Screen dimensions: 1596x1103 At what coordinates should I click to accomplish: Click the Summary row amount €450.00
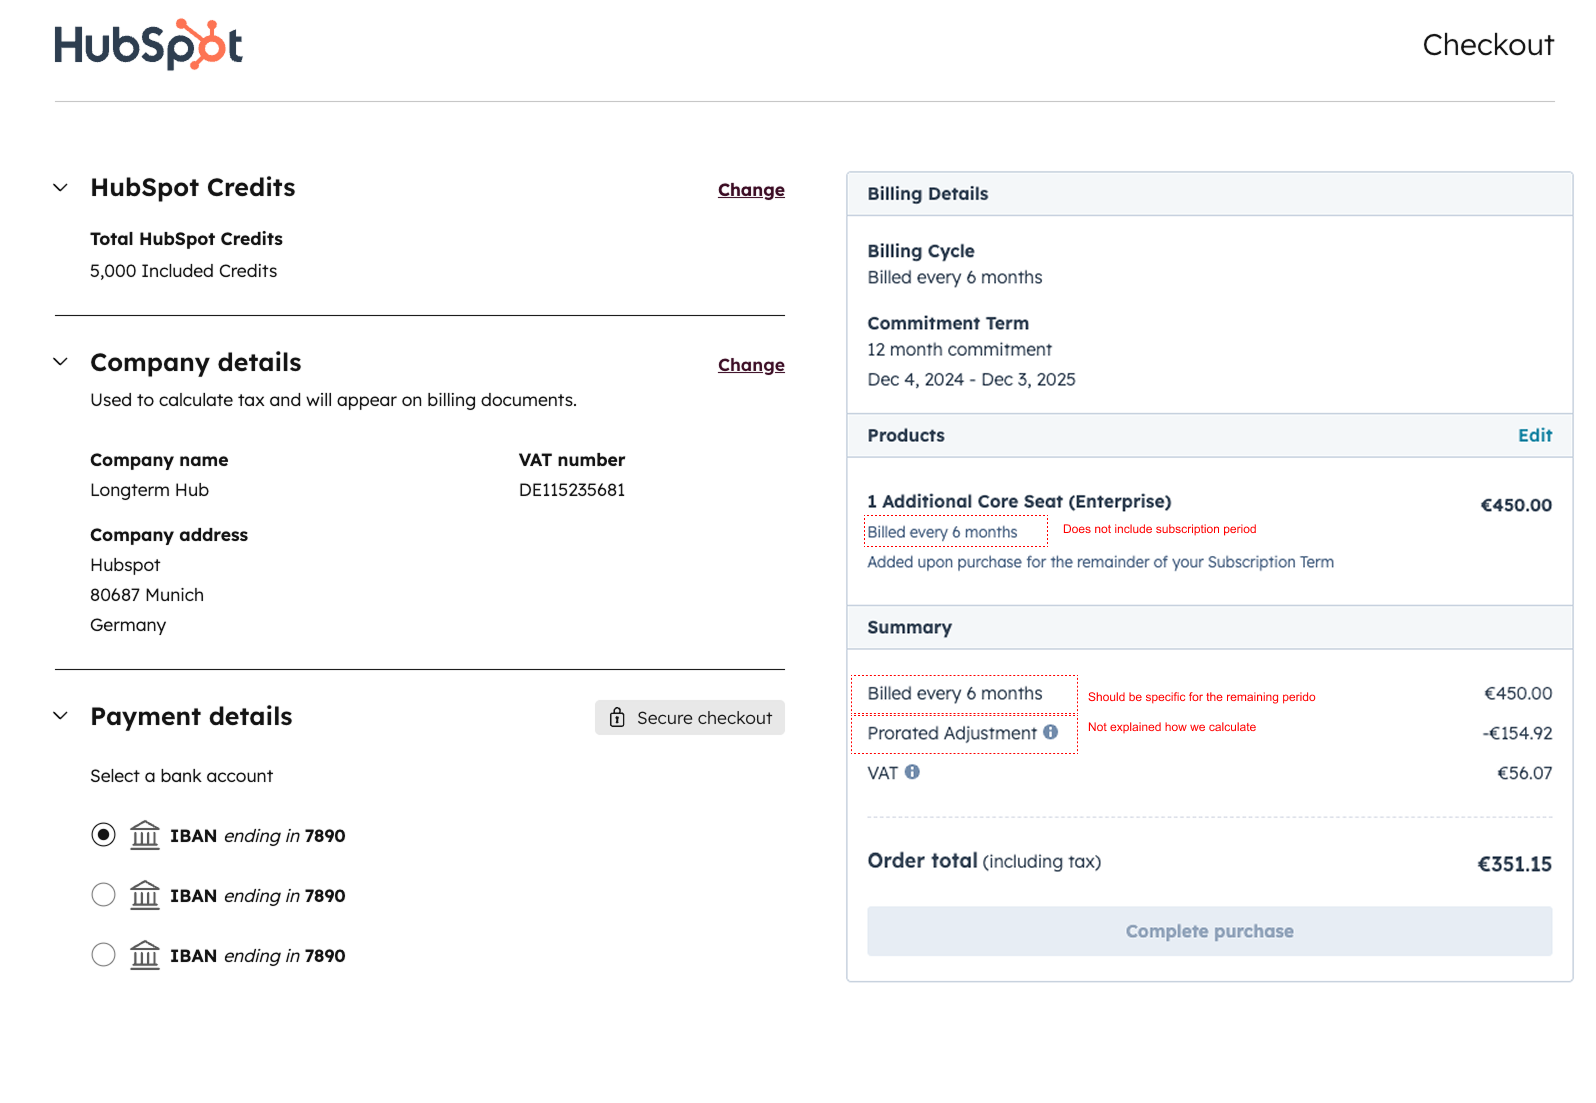(1518, 693)
